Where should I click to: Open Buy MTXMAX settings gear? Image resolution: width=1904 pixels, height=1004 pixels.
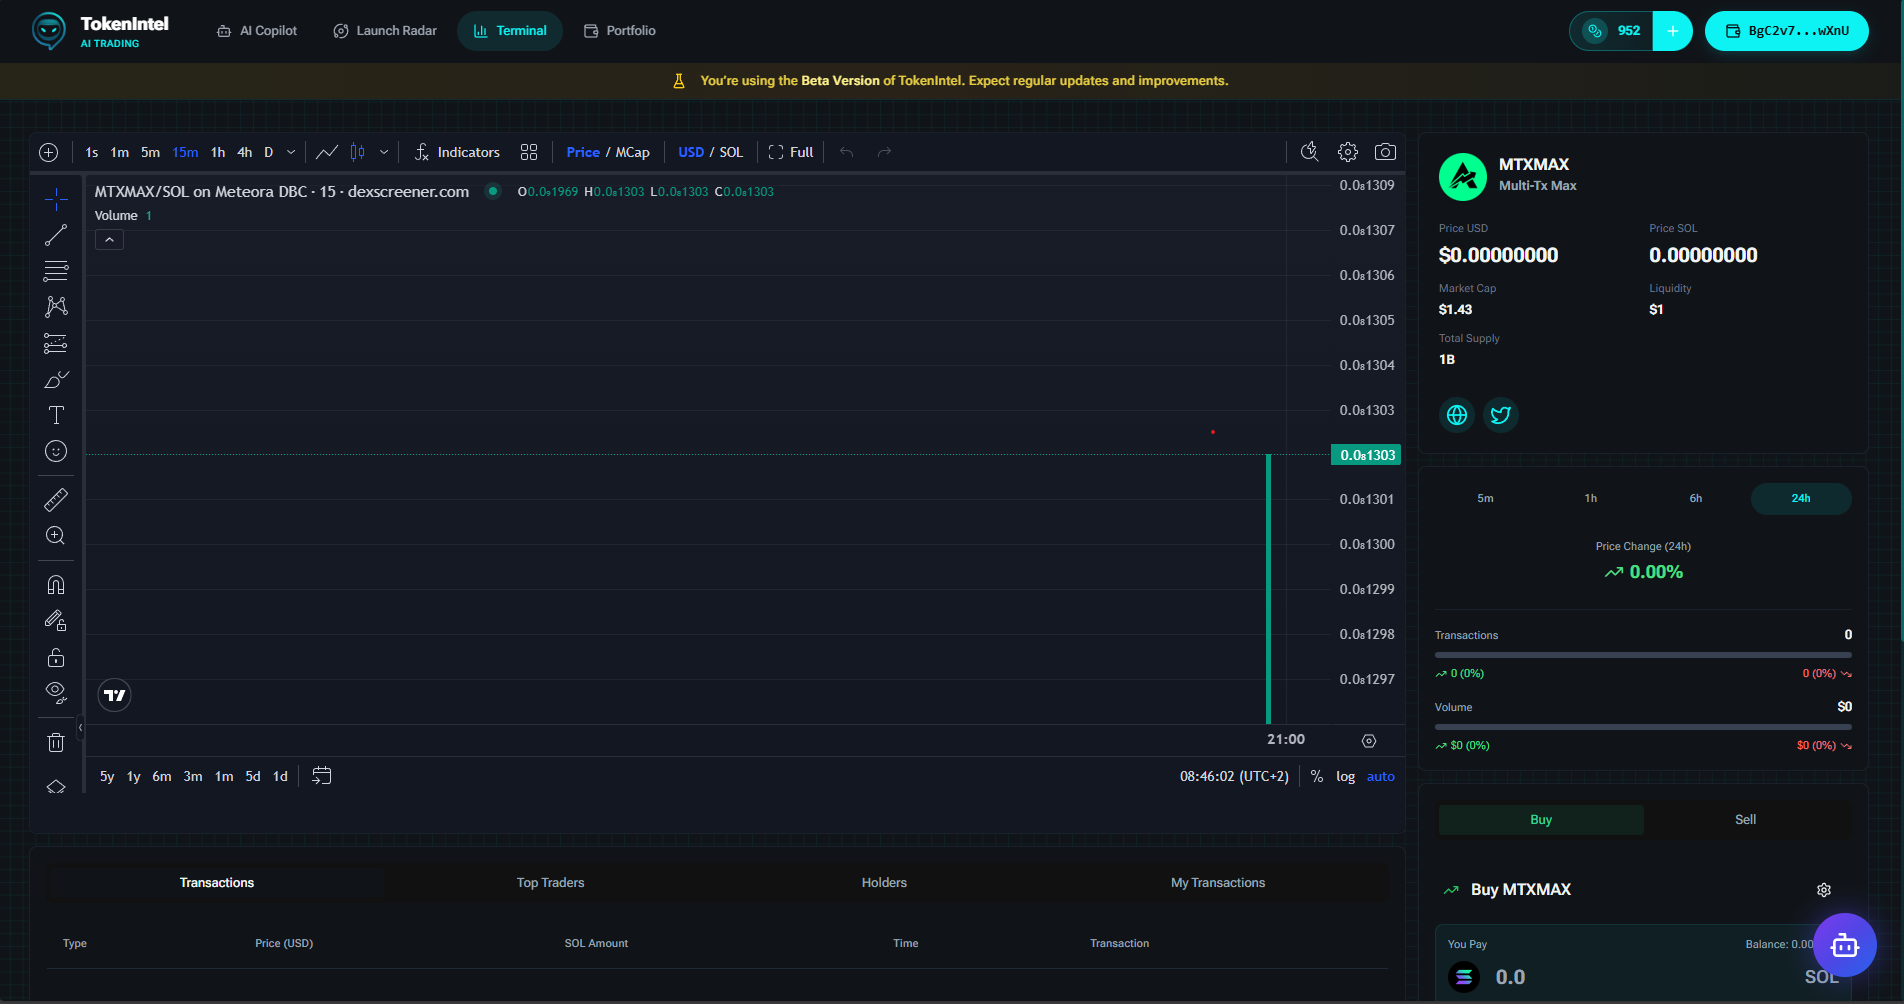point(1824,890)
